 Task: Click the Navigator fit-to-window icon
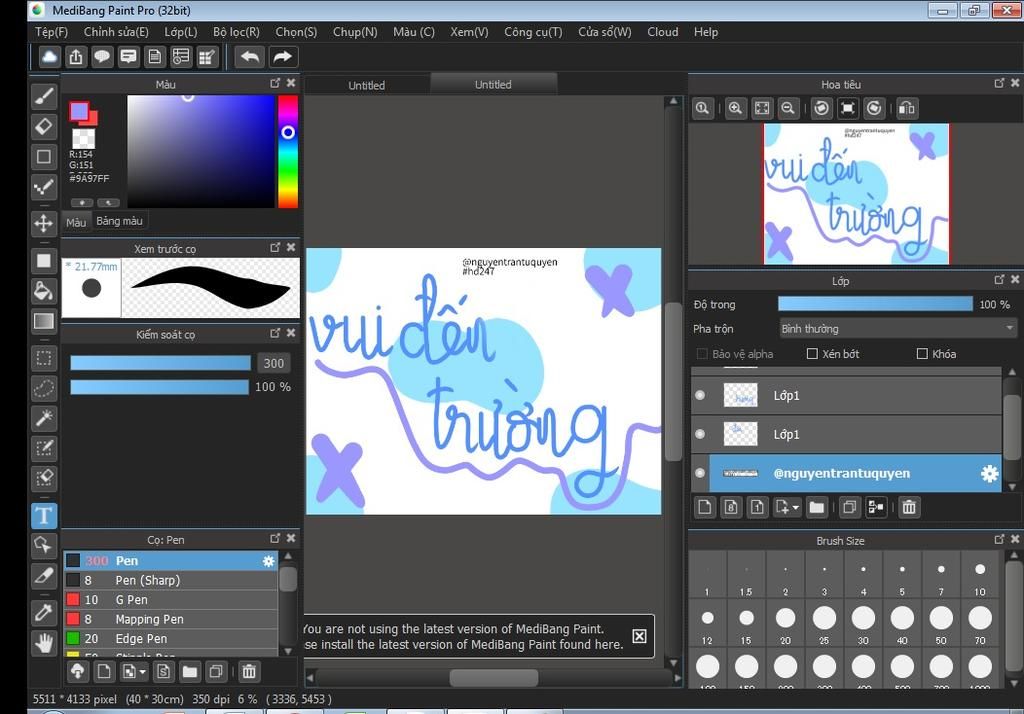click(x=761, y=108)
